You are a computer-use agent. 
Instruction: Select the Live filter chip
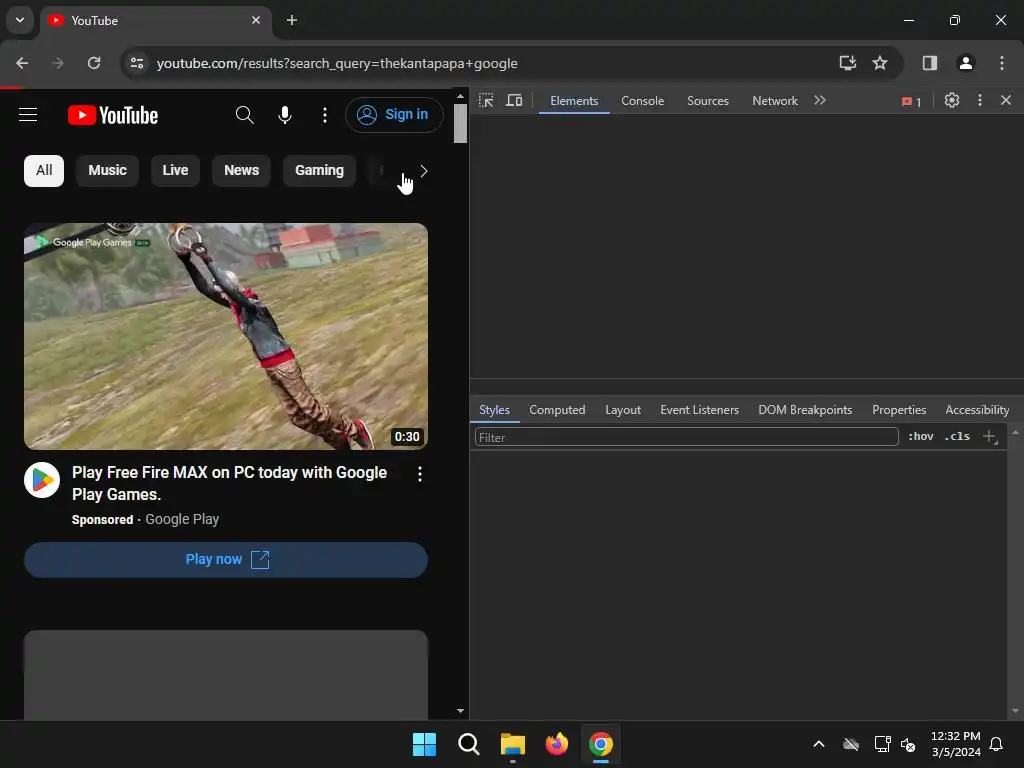tap(175, 170)
